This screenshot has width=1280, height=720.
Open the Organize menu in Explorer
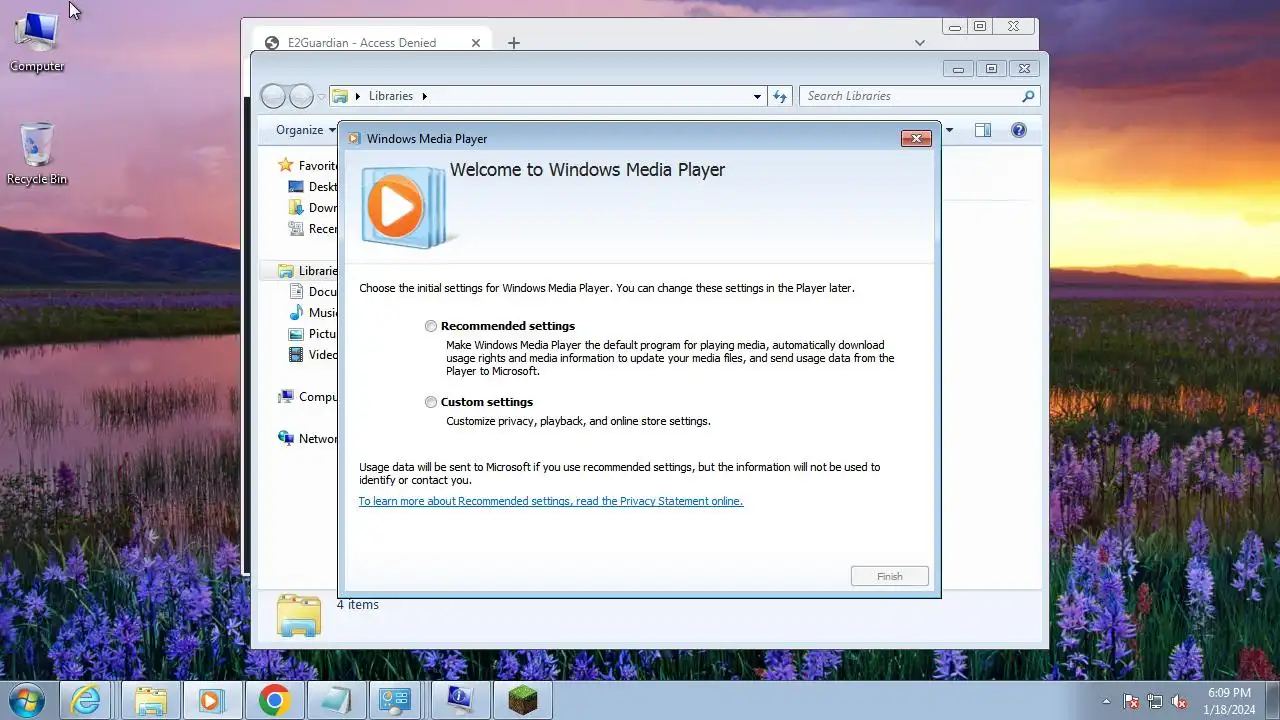(306, 130)
